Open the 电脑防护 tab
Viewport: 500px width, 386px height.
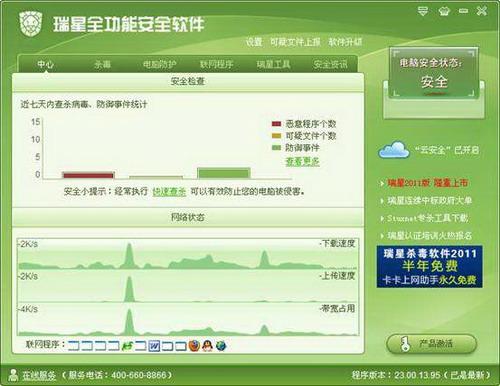pyautogui.click(x=159, y=64)
